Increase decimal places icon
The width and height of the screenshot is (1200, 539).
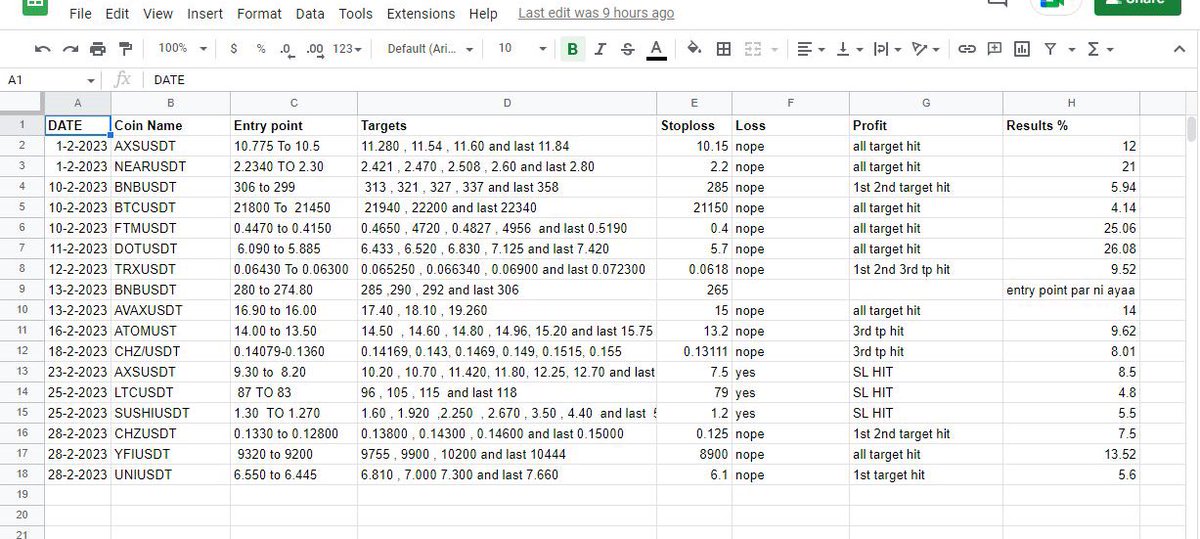pos(314,48)
